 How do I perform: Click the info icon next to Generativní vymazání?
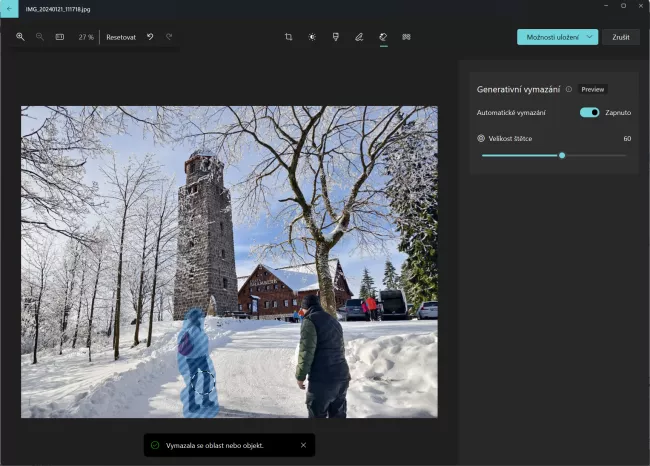(569, 89)
